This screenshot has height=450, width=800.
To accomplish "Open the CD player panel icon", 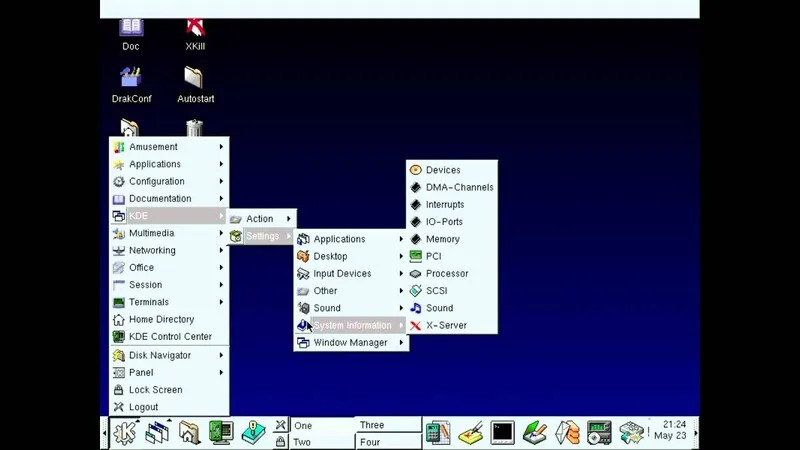I will 599,433.
